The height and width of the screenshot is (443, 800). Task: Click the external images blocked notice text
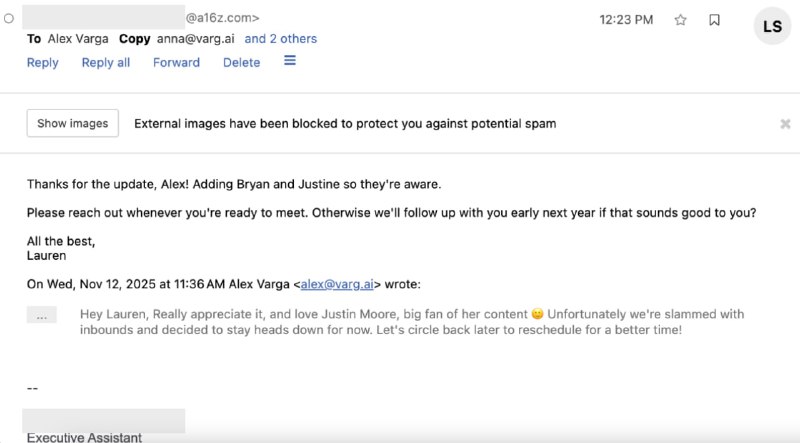point(345,124)
